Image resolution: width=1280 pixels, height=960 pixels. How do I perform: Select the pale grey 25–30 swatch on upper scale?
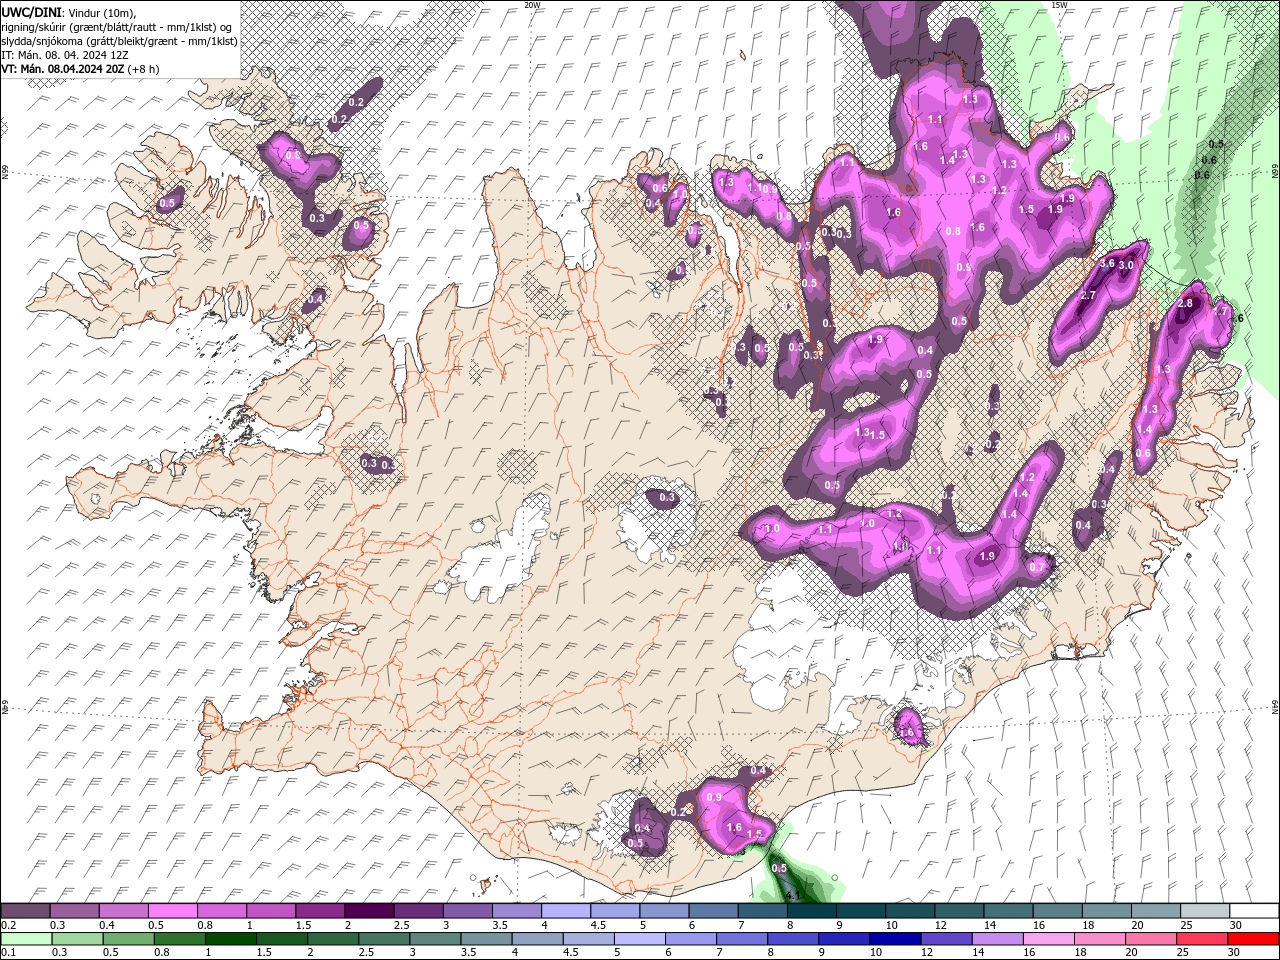[1205, 911]
